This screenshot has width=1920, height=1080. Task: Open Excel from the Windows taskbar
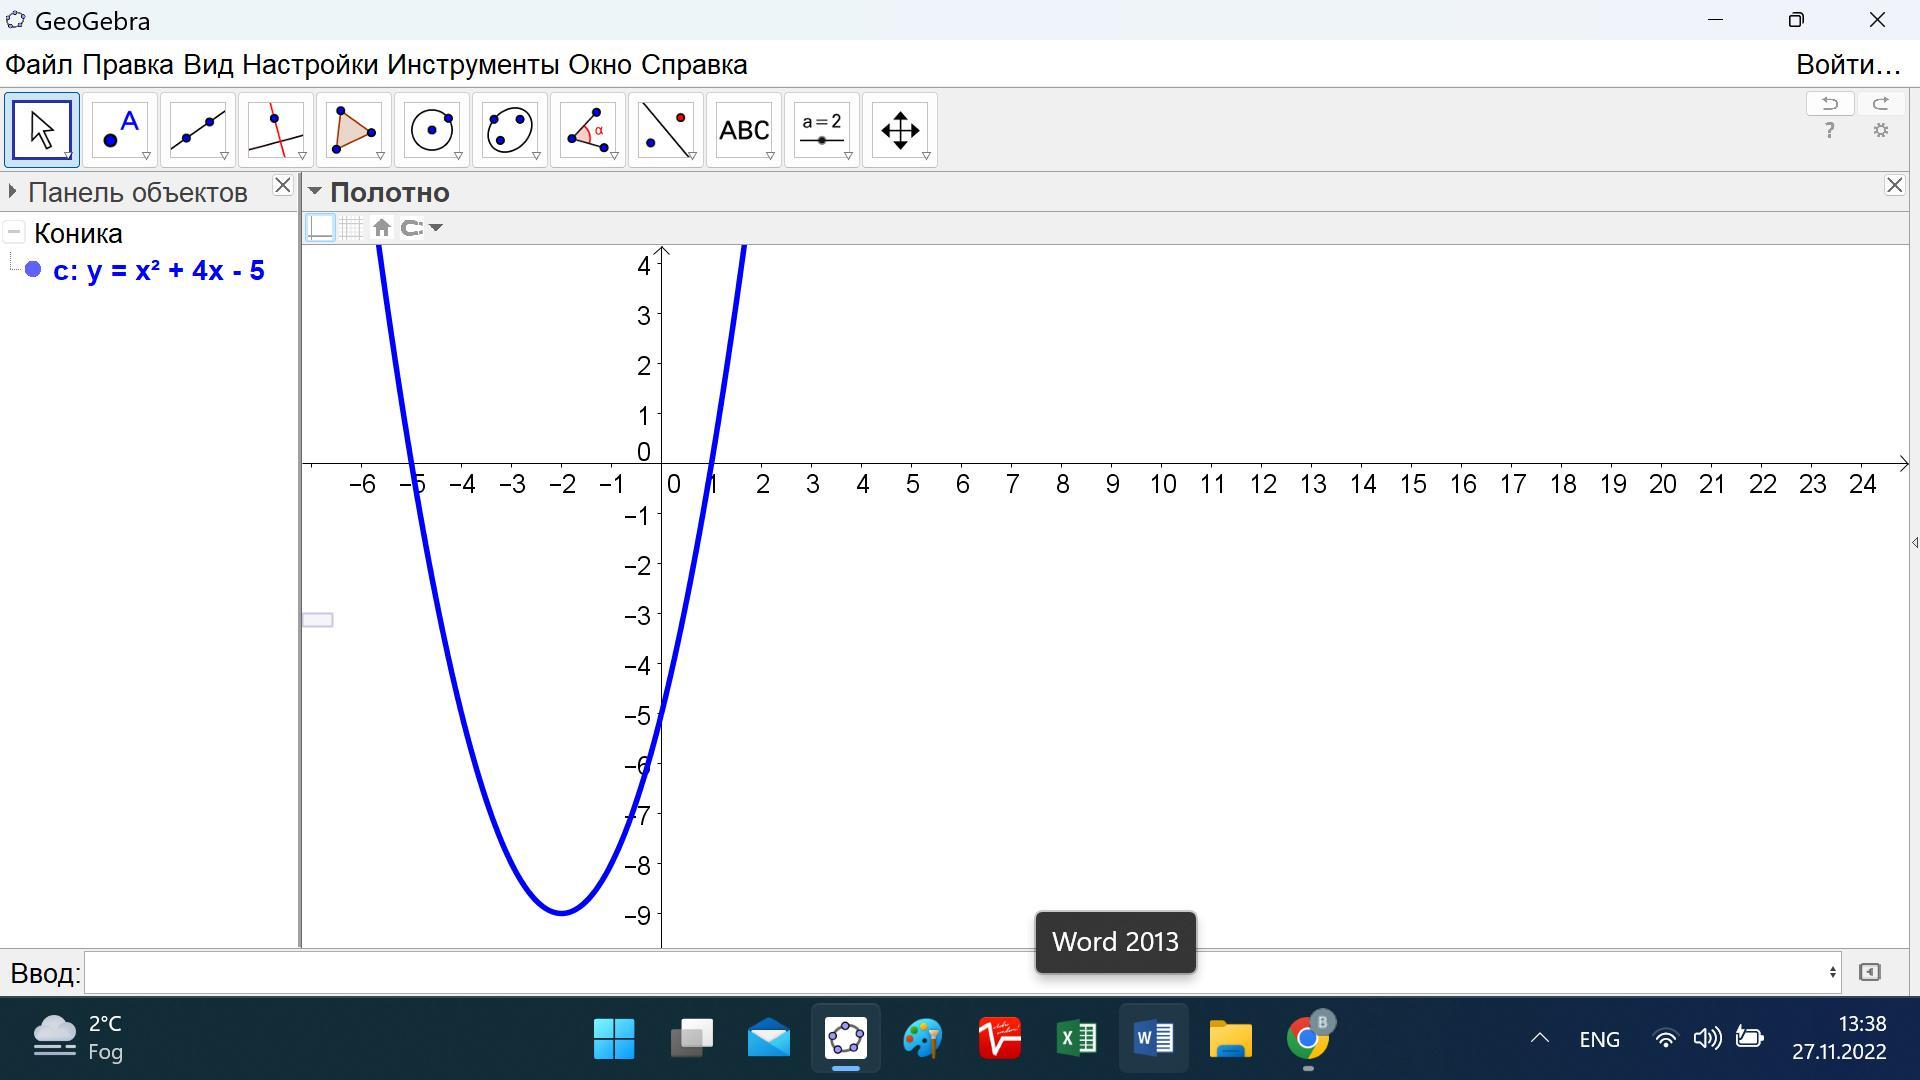(1077, 1038)
